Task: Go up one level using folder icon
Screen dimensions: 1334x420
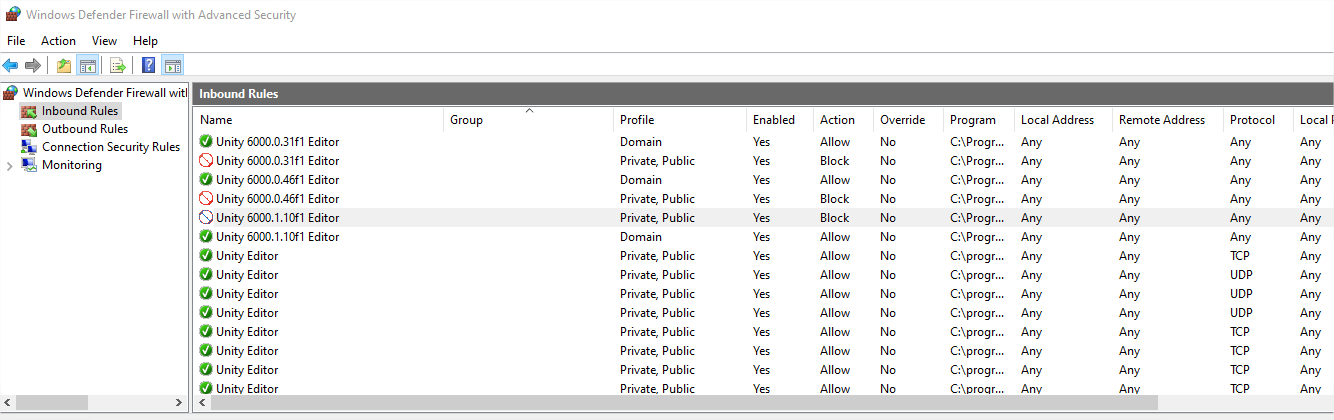Action: click(64, 66)
